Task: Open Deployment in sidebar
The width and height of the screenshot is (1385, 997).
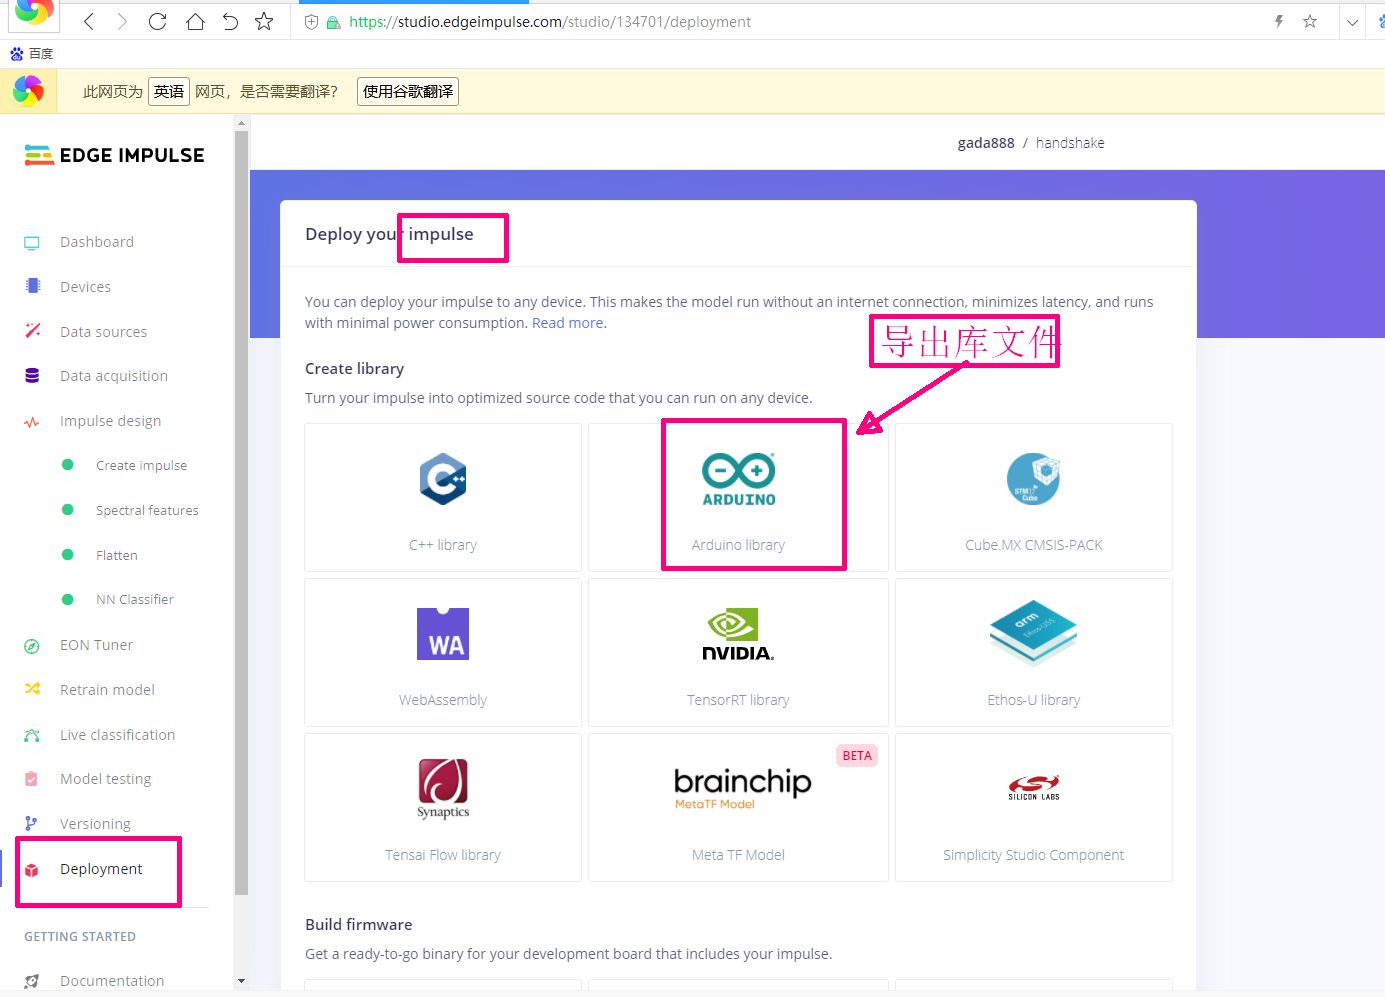Action: (101, 869)
